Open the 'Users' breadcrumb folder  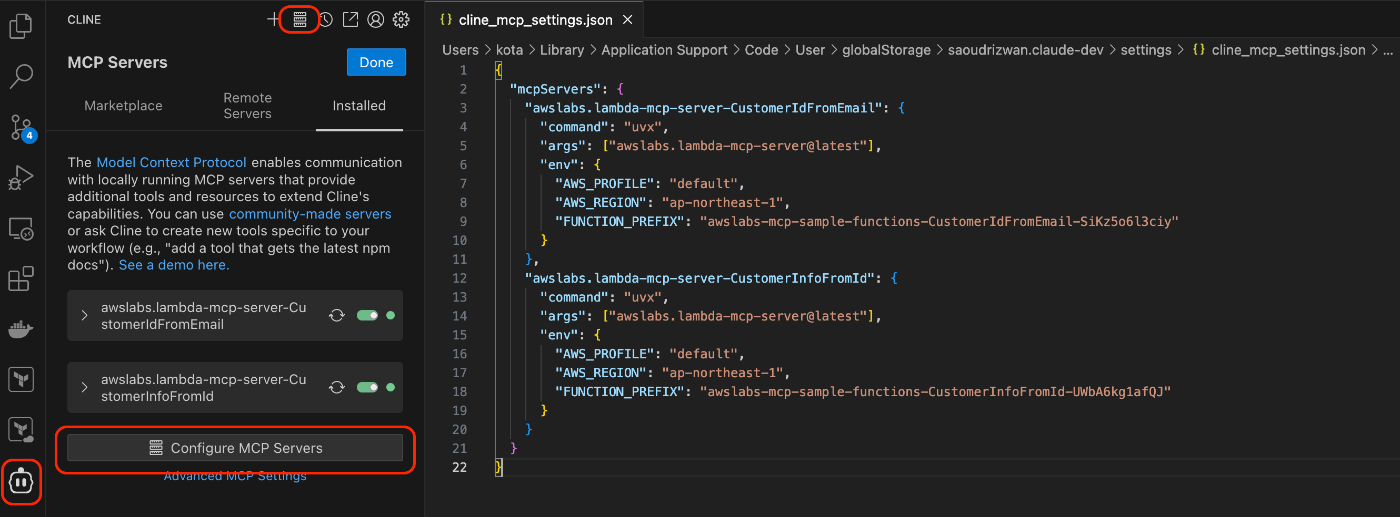click(461, 50)
